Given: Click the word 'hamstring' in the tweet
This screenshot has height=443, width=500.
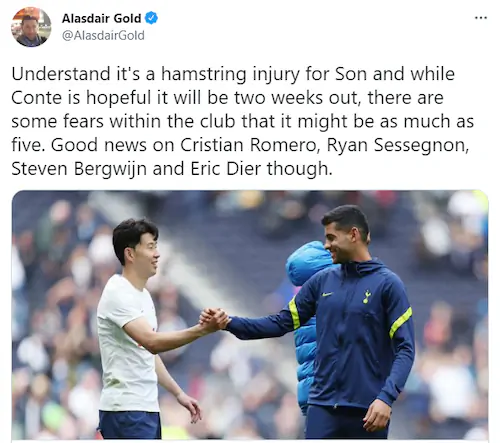Looking at the screenshot, I should 204,74.
